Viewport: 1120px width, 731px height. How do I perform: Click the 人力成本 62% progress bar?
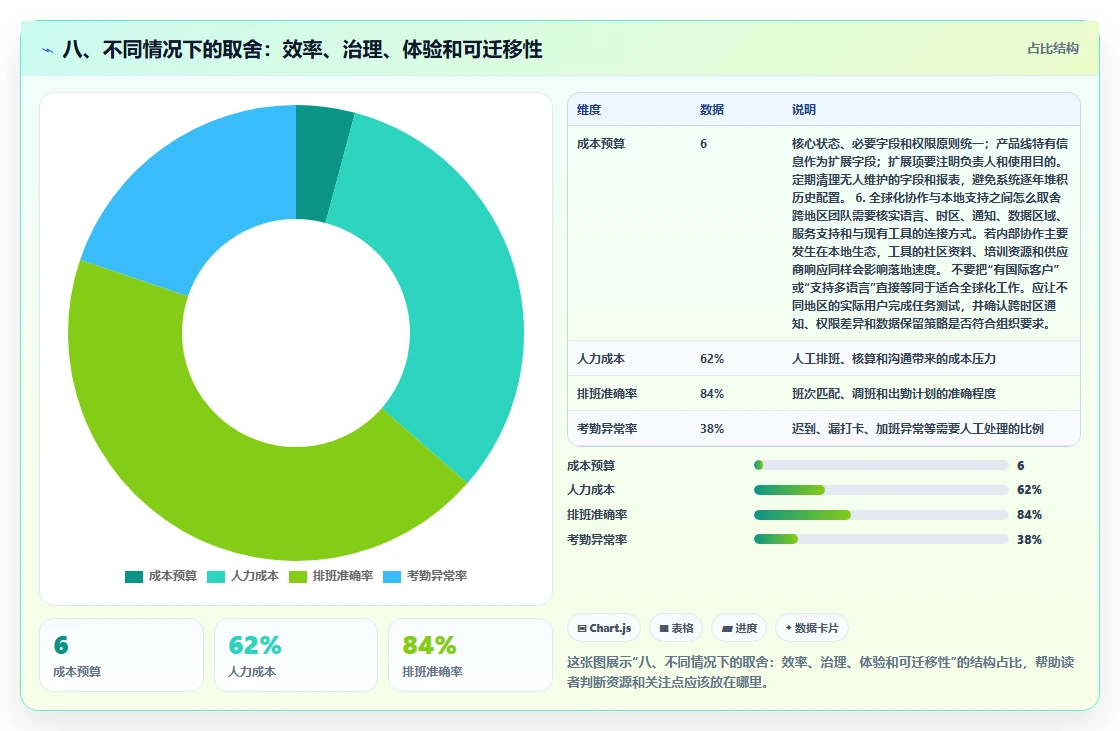881,489
